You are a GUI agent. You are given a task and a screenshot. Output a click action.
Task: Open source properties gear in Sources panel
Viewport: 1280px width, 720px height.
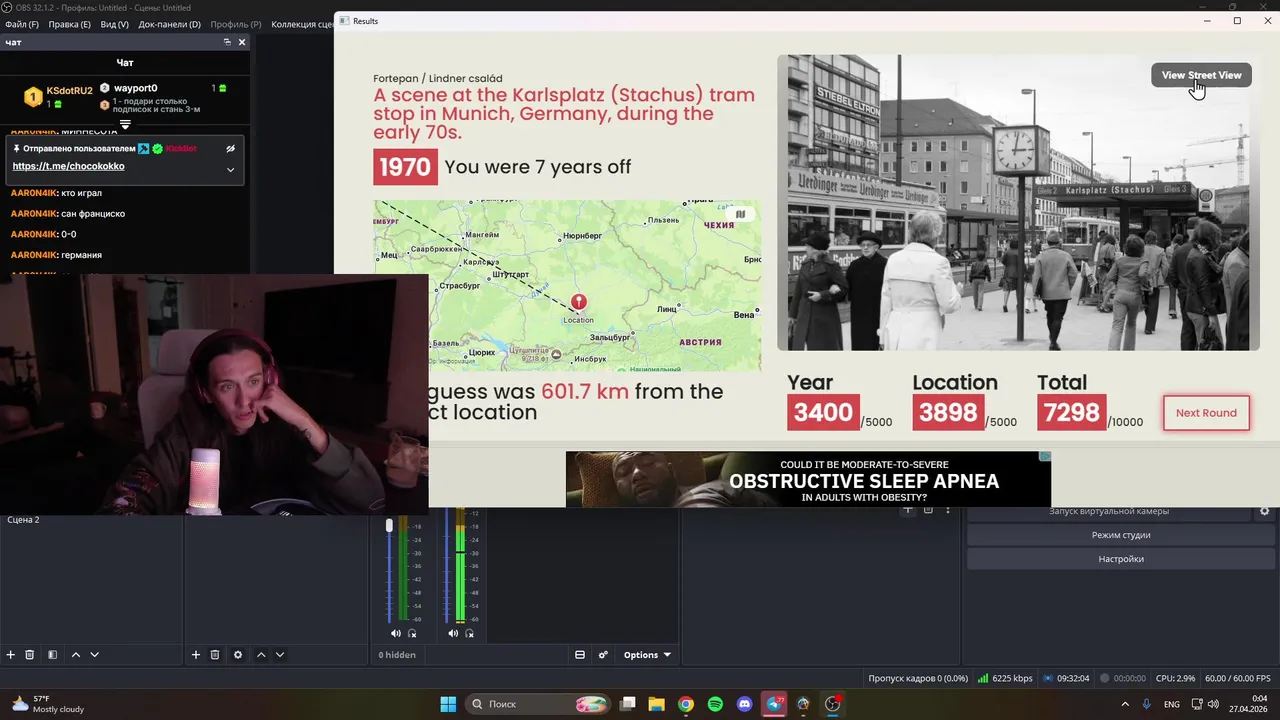click(x=238, y=655)
